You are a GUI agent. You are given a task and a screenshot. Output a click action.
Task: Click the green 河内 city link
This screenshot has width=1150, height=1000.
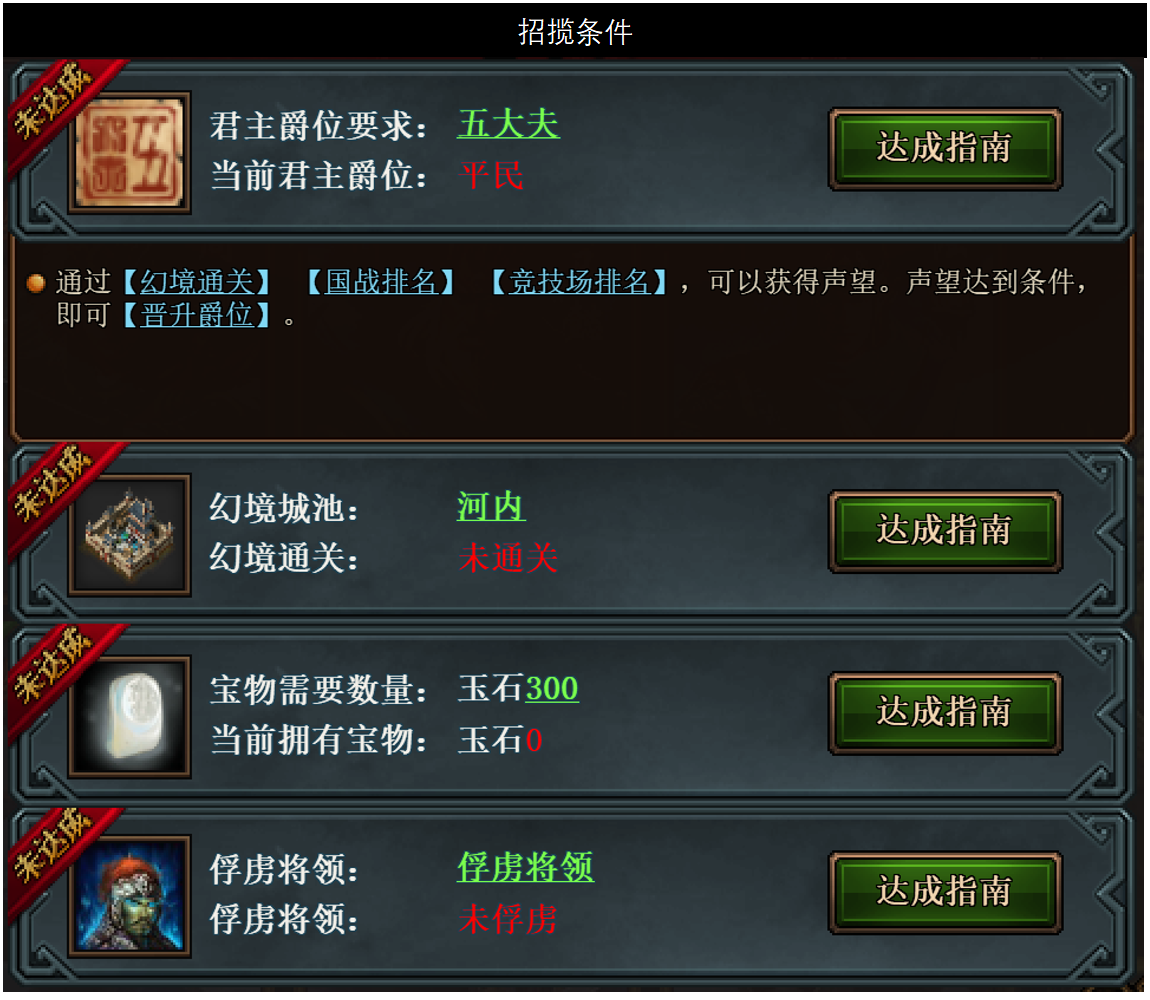(491, 506)
